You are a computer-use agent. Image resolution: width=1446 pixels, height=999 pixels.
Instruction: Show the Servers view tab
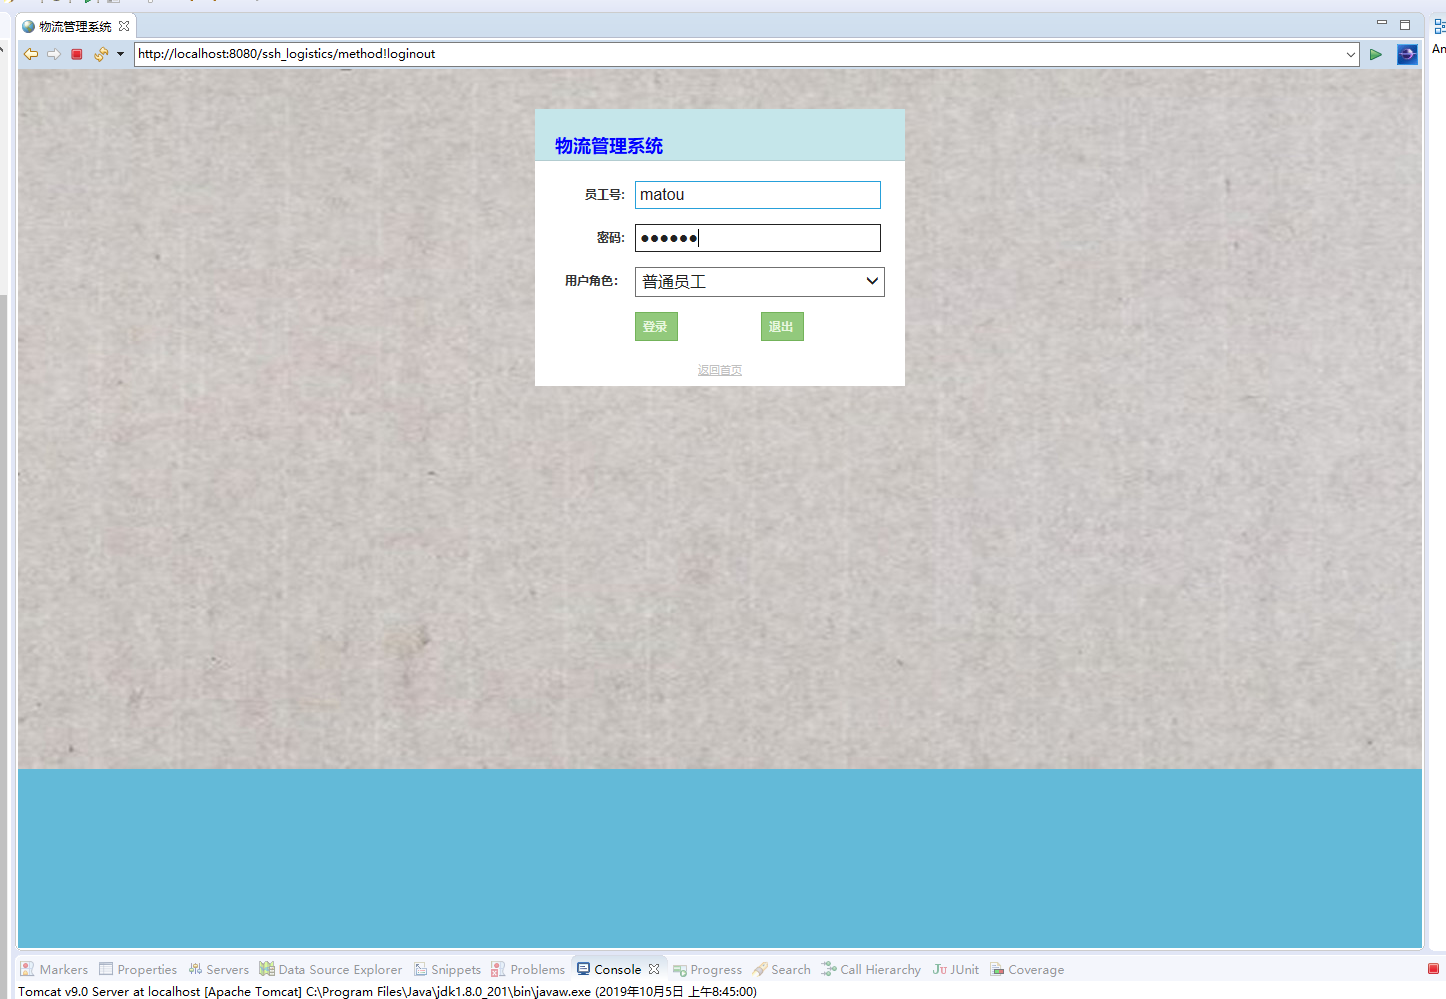218,969
